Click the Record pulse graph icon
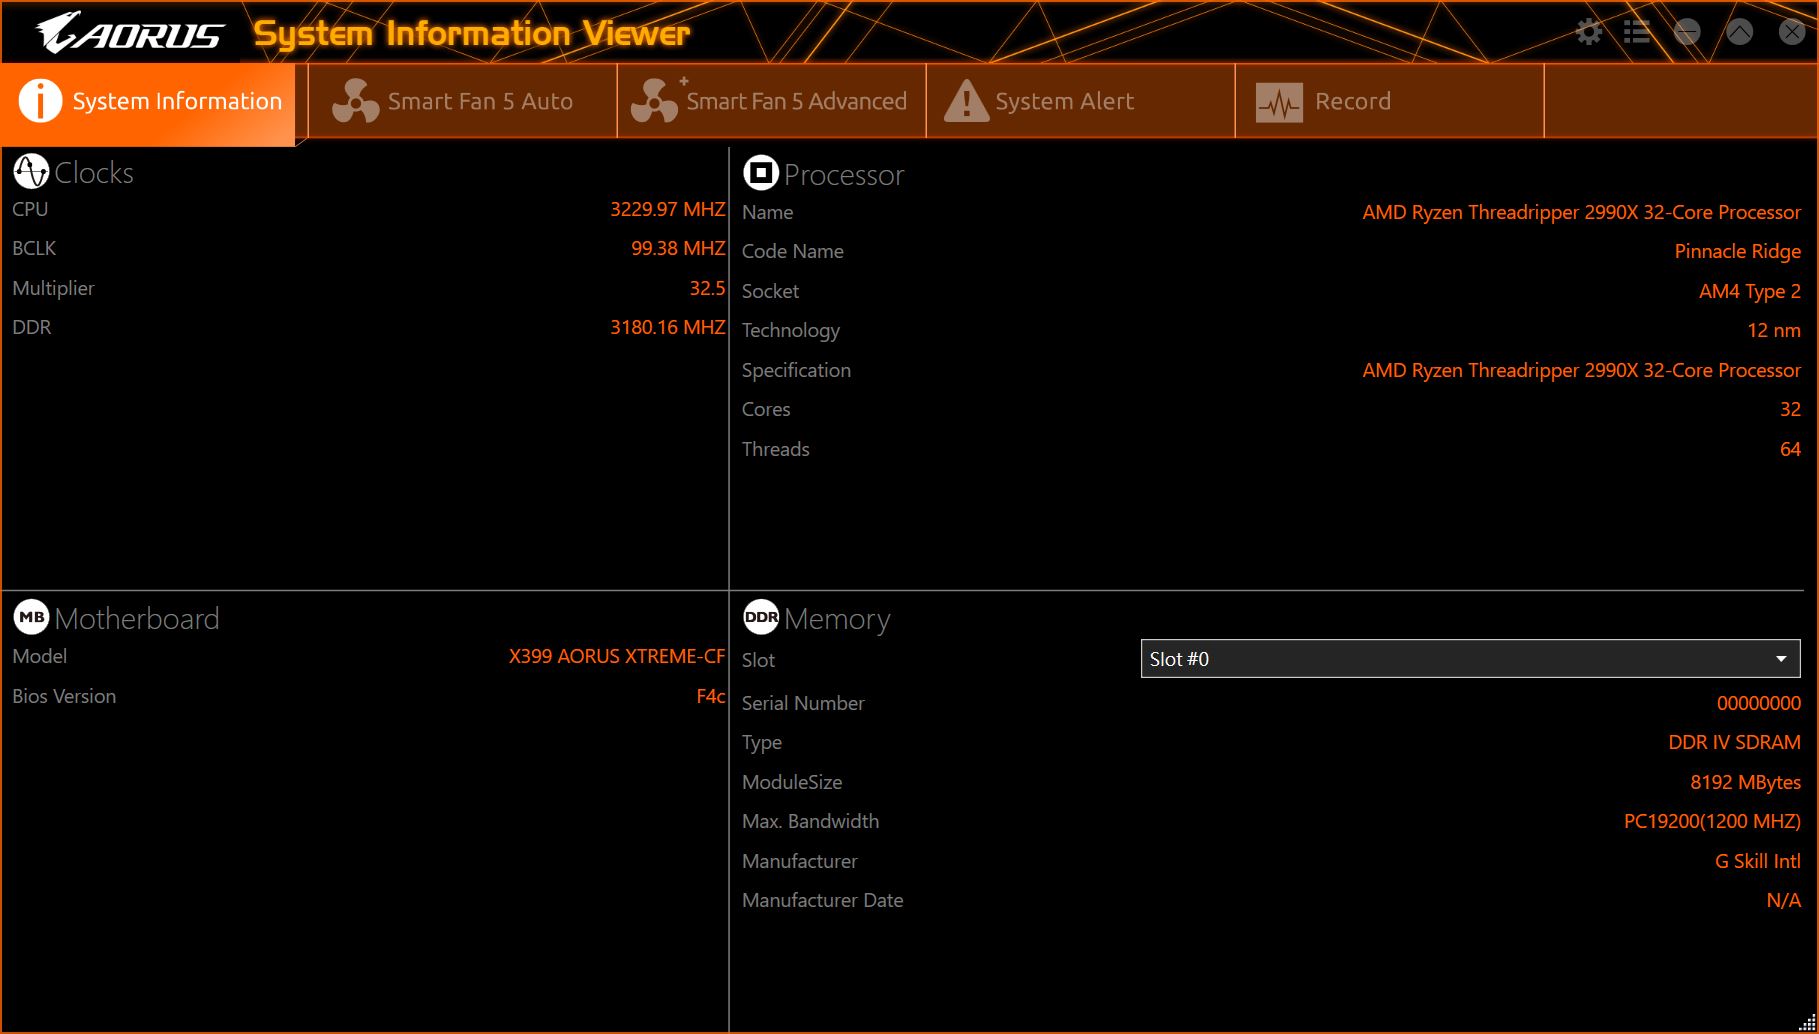This screenshot has width=1819, height=1034. pyautogui.click(x=1278, y=102)
